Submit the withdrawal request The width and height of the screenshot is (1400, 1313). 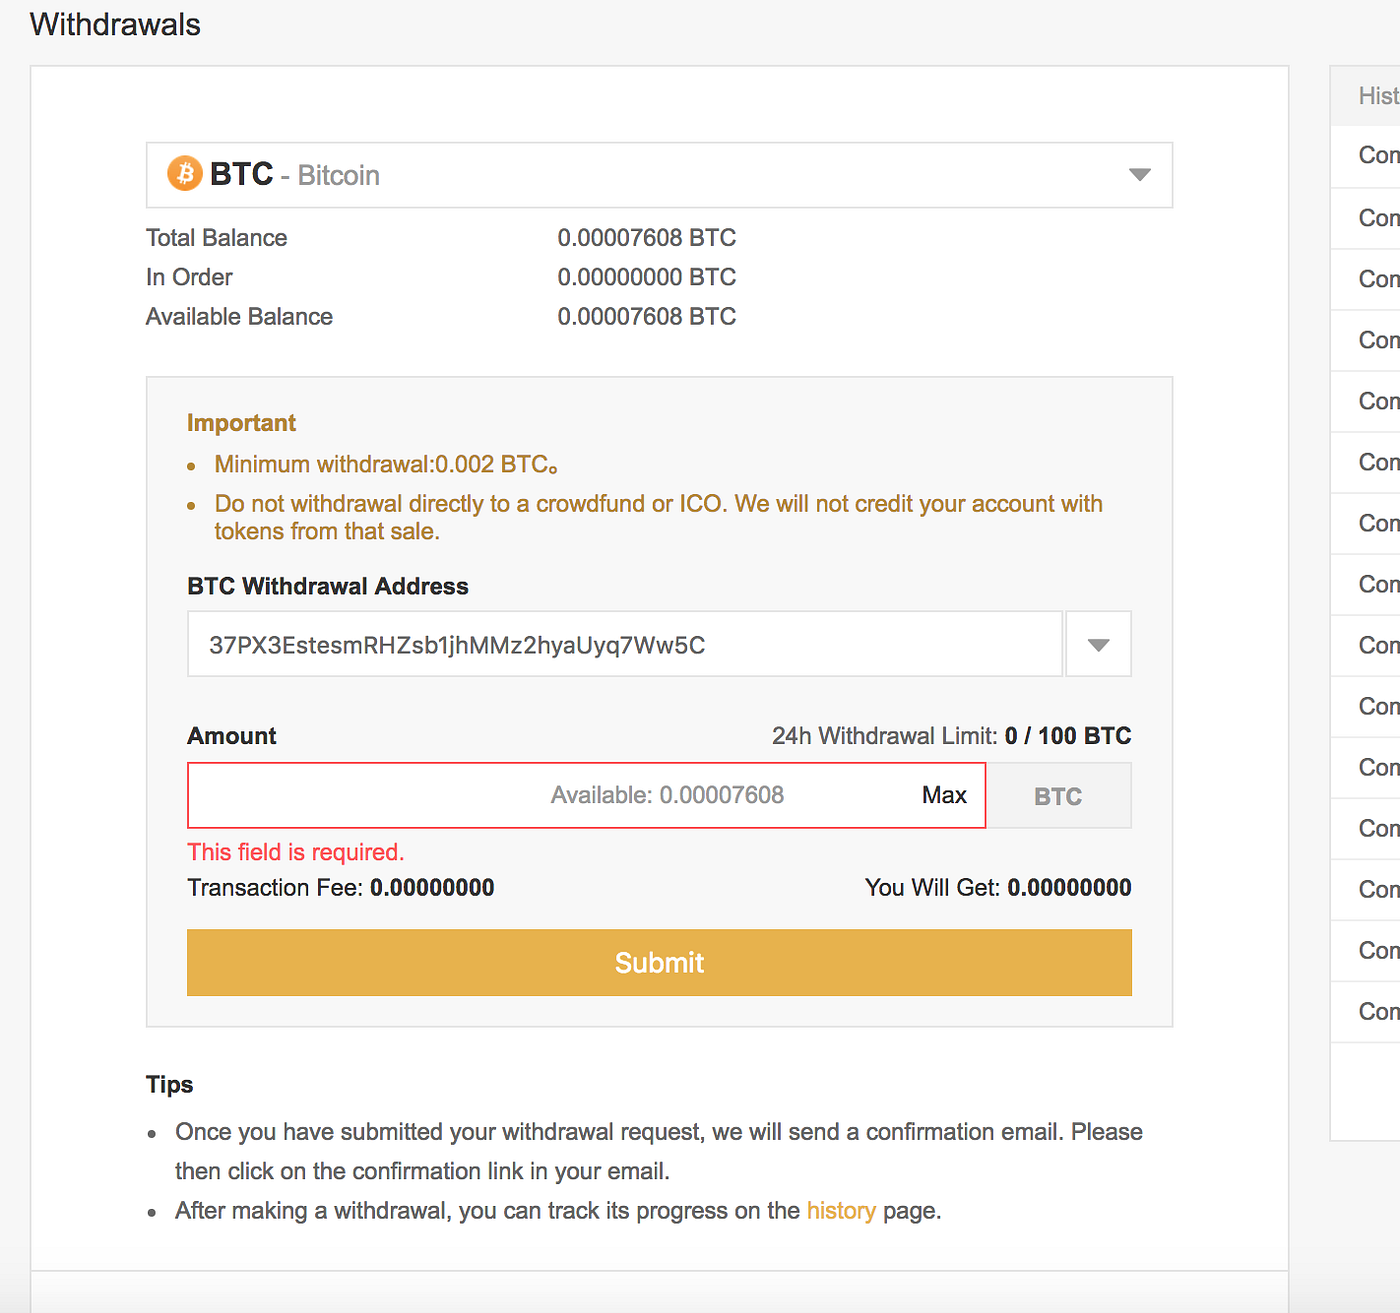tap(659, 962)
